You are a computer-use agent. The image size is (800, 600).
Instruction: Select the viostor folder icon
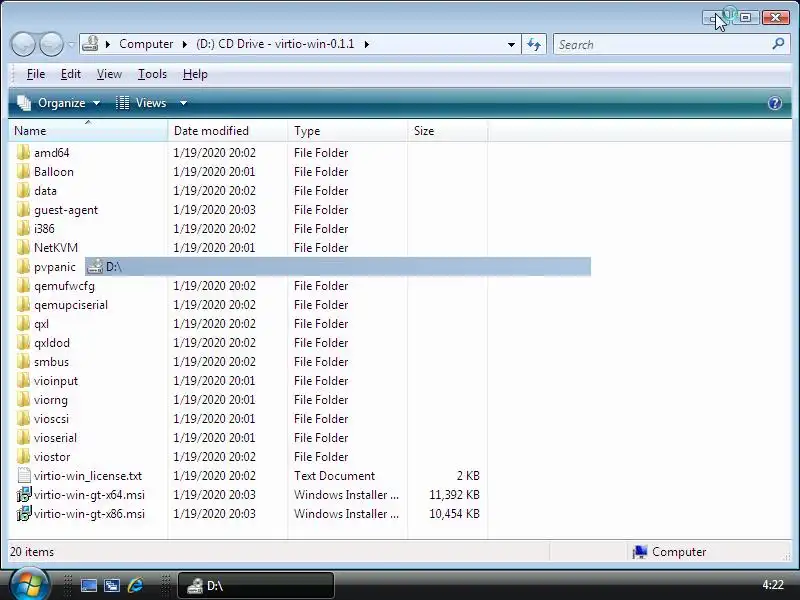click(x=23, y=457)
